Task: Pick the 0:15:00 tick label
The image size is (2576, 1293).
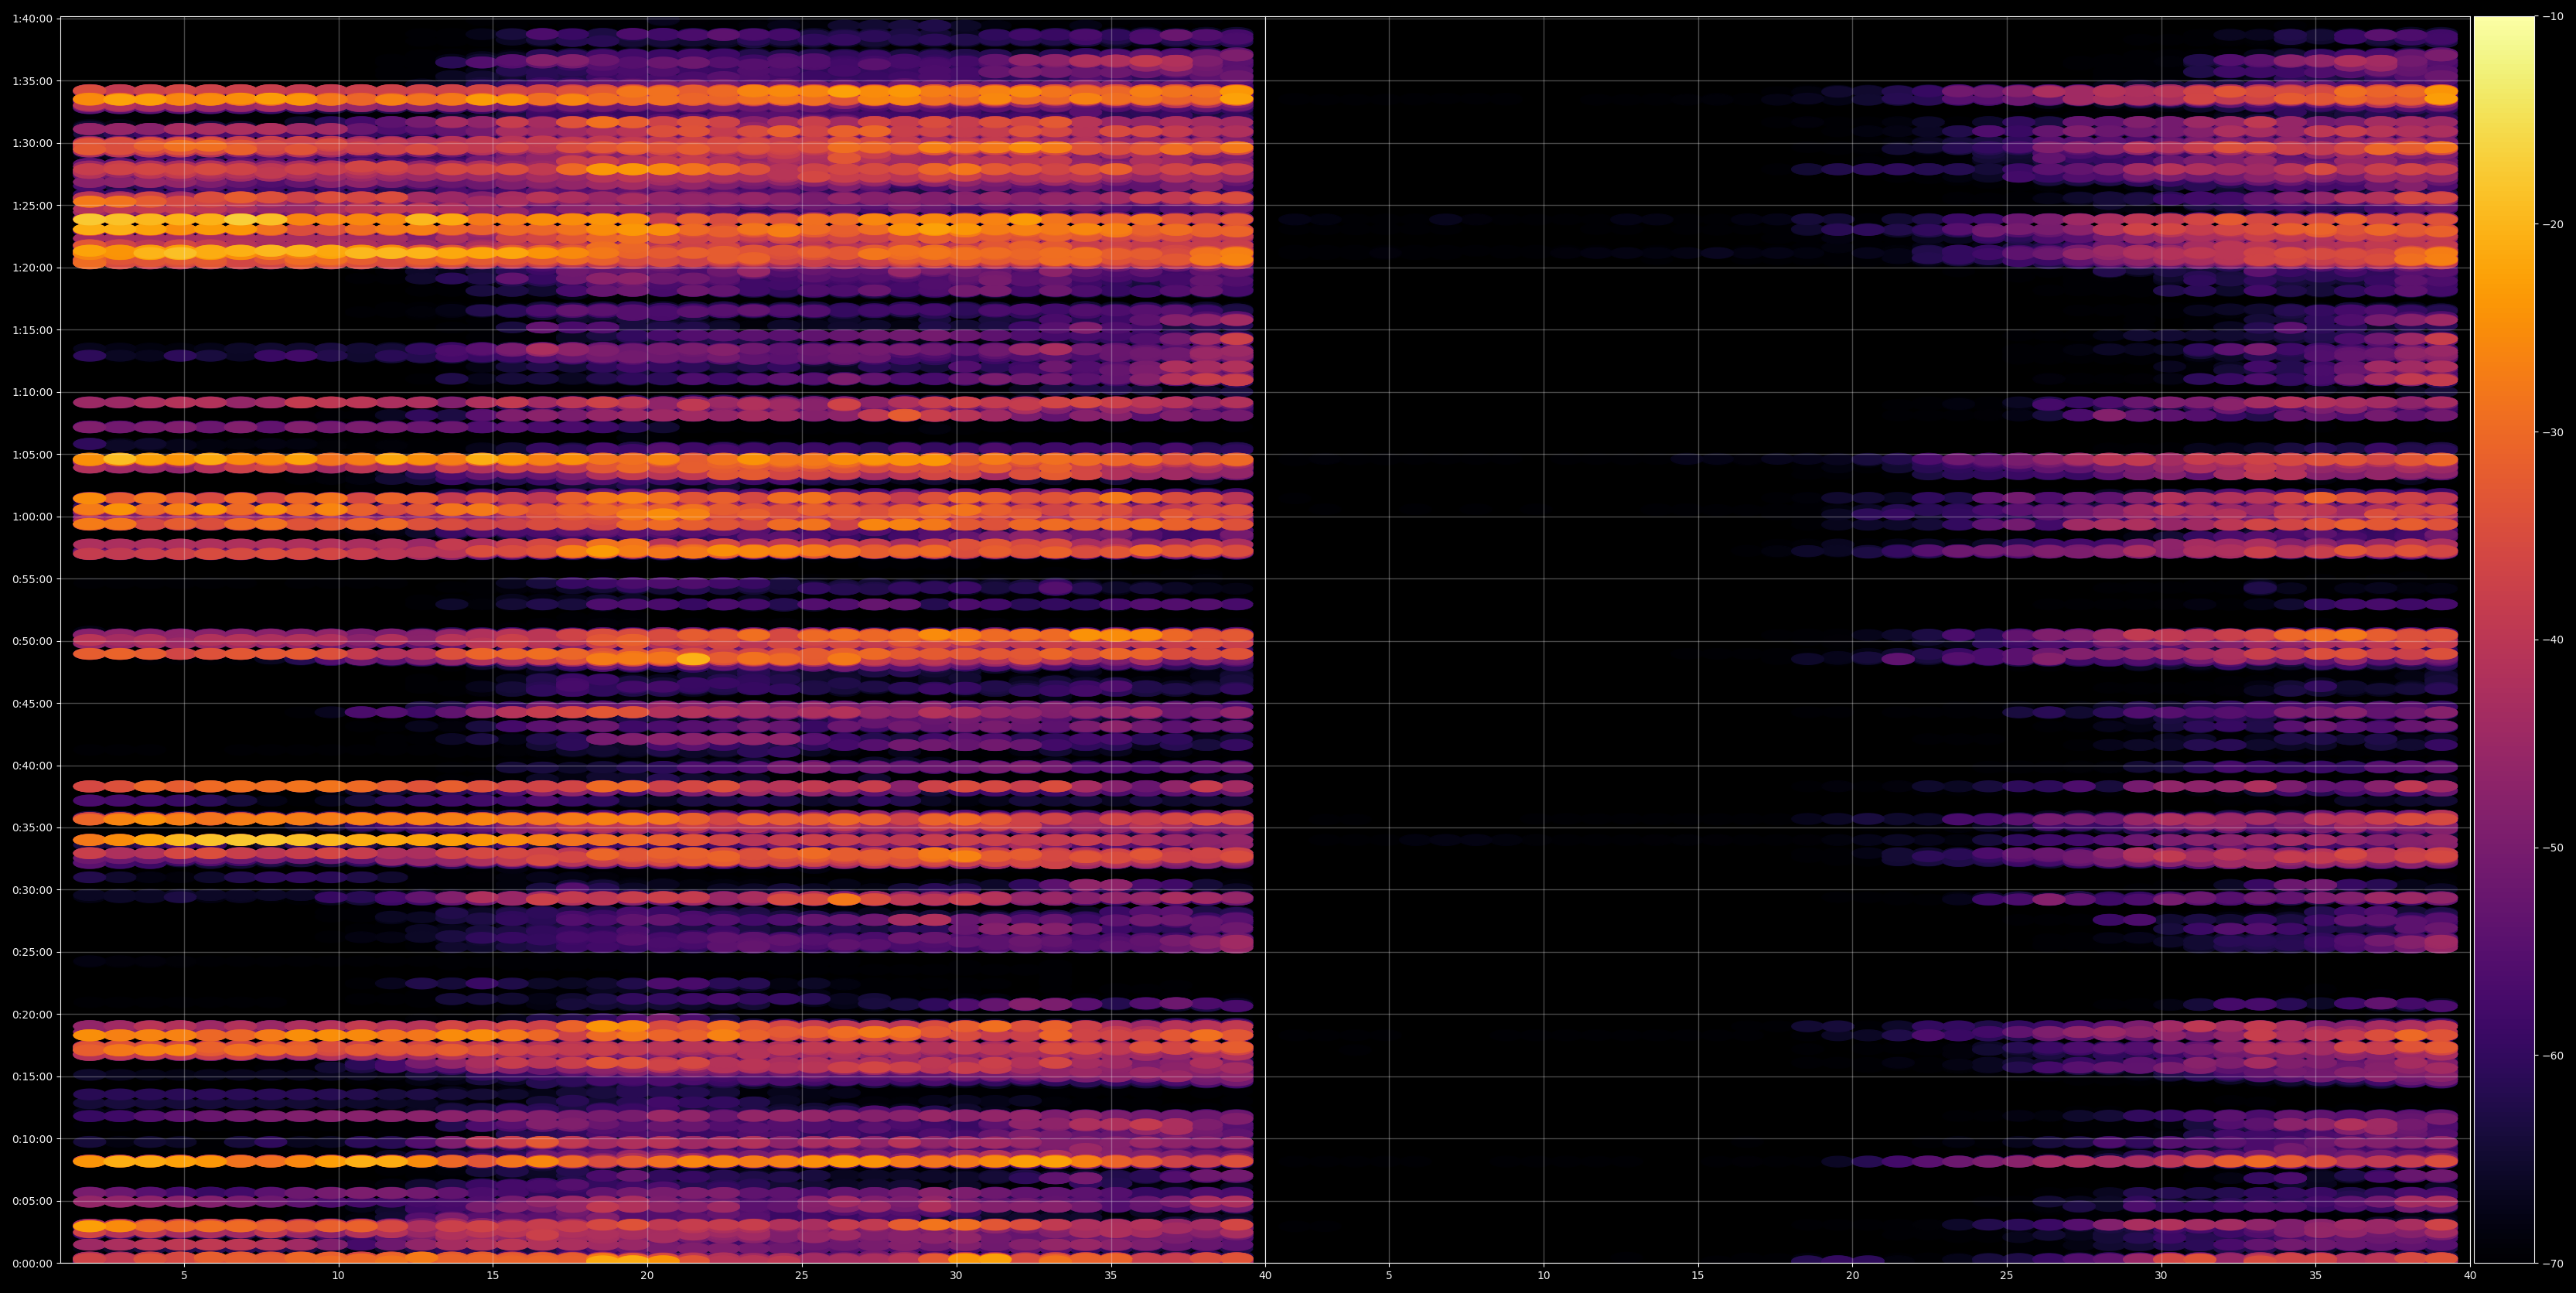Action: (x=32, y=1077)
